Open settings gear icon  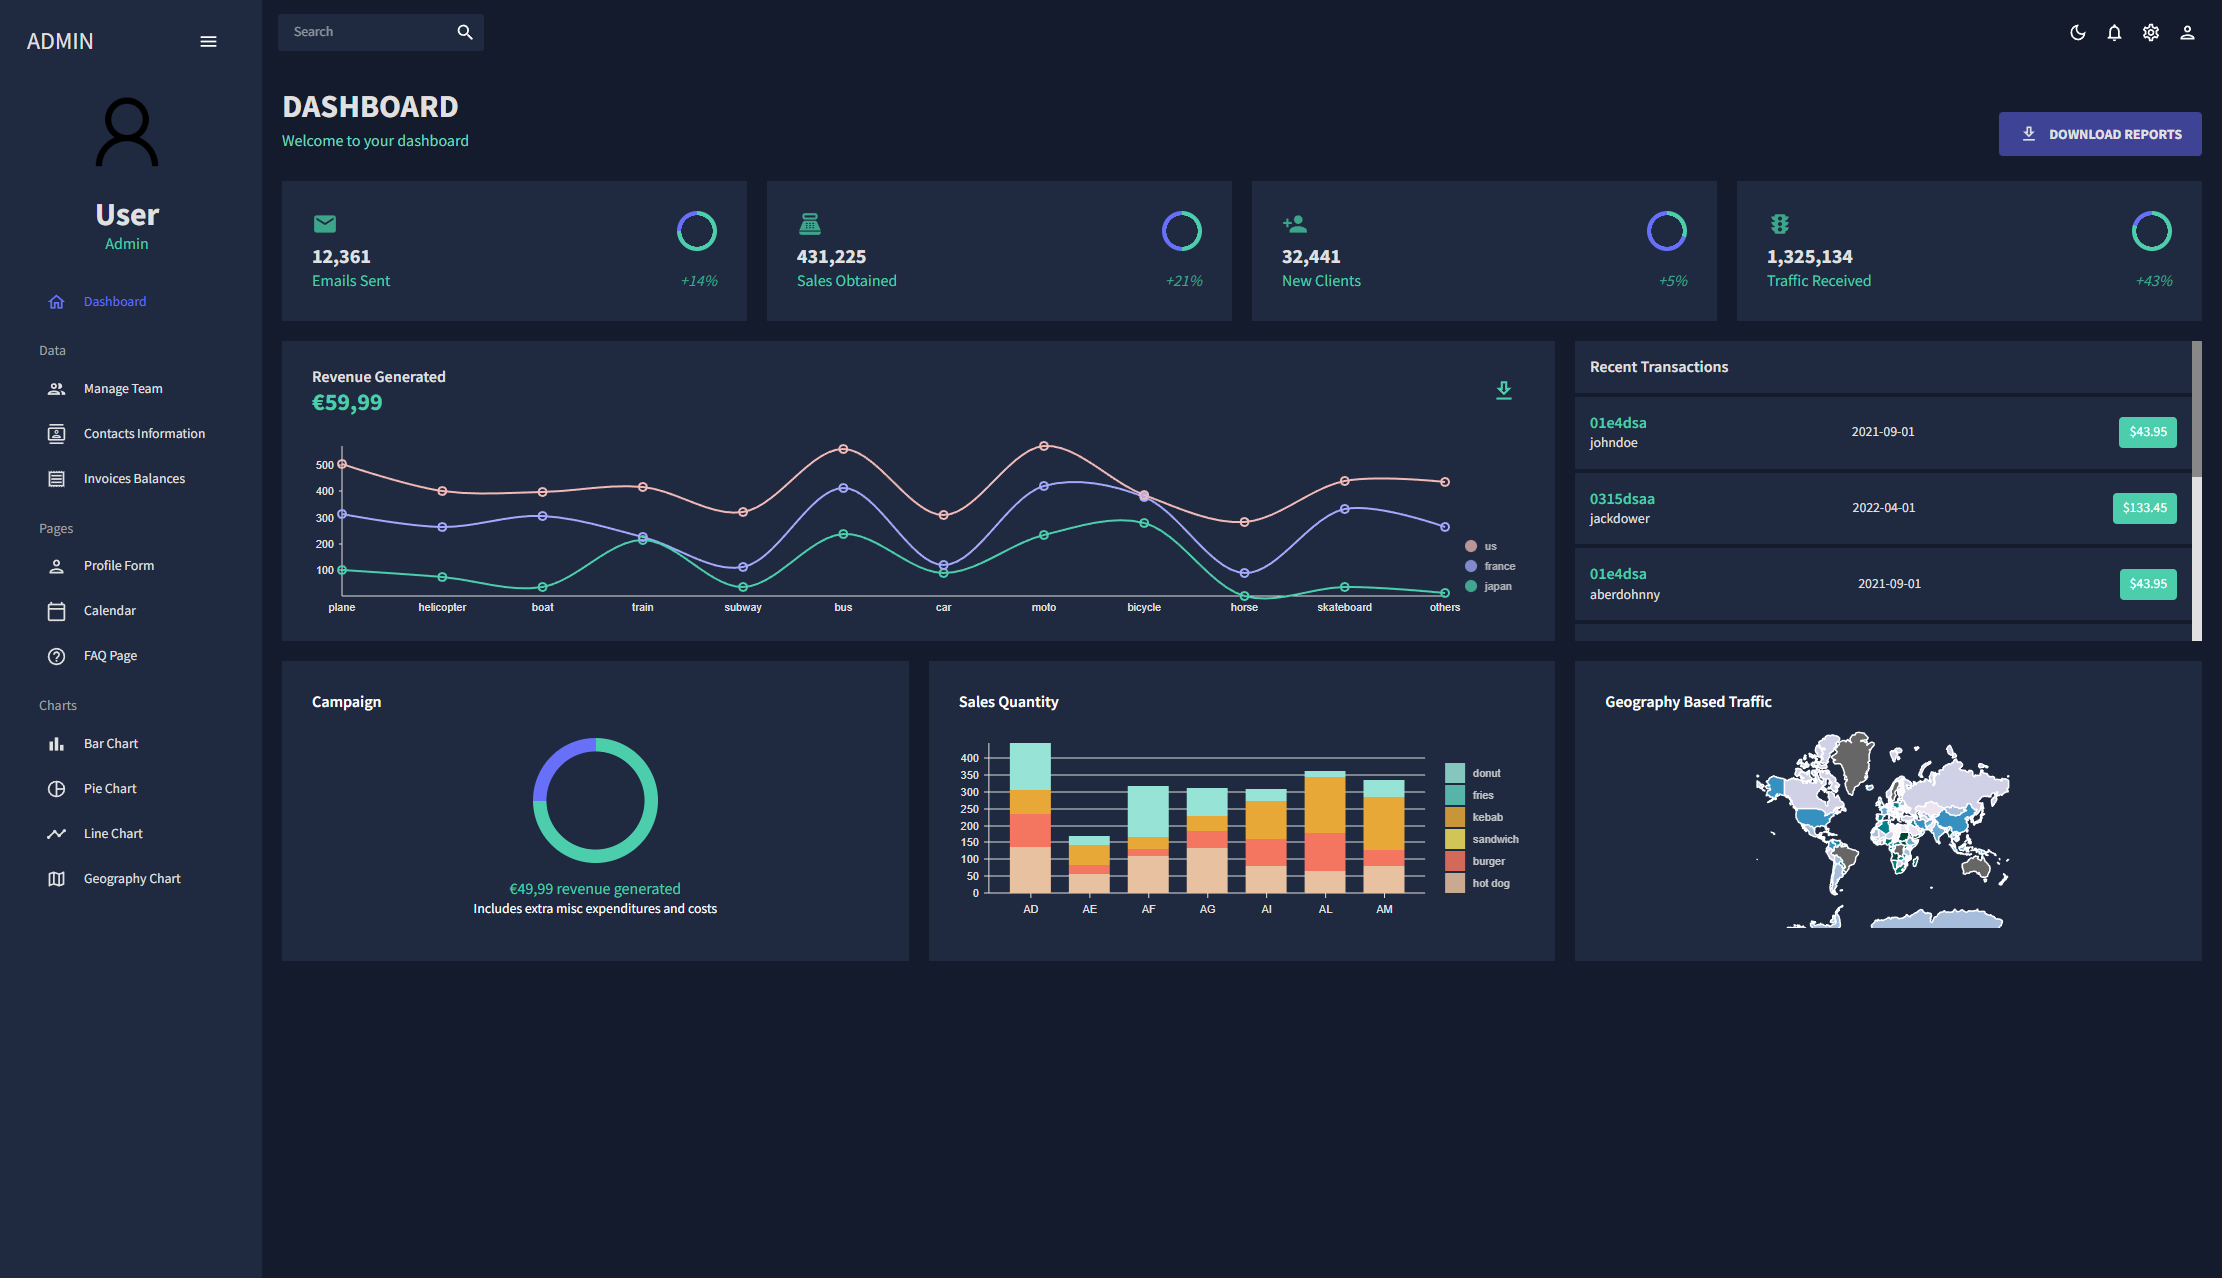(x=2151, y=33)
